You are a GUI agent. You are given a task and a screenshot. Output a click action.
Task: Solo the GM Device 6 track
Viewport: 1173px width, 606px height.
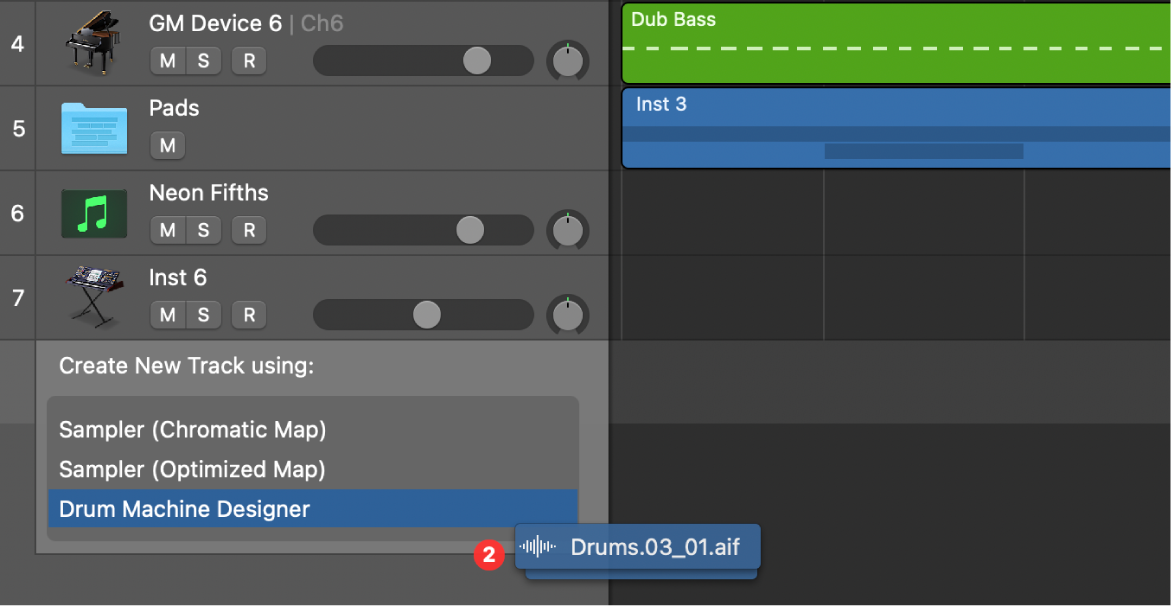204,61
